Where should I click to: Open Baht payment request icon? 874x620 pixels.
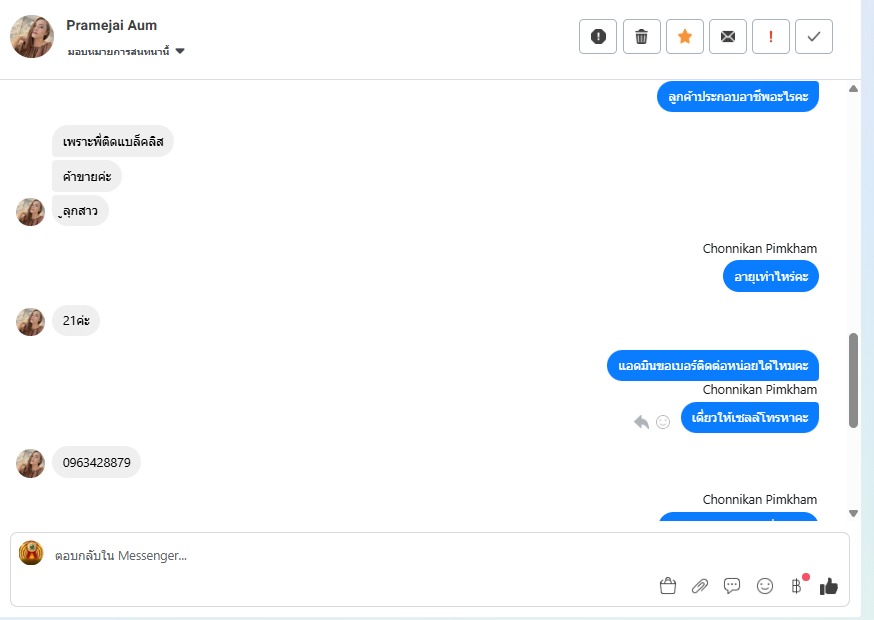[x=797, y=586]
